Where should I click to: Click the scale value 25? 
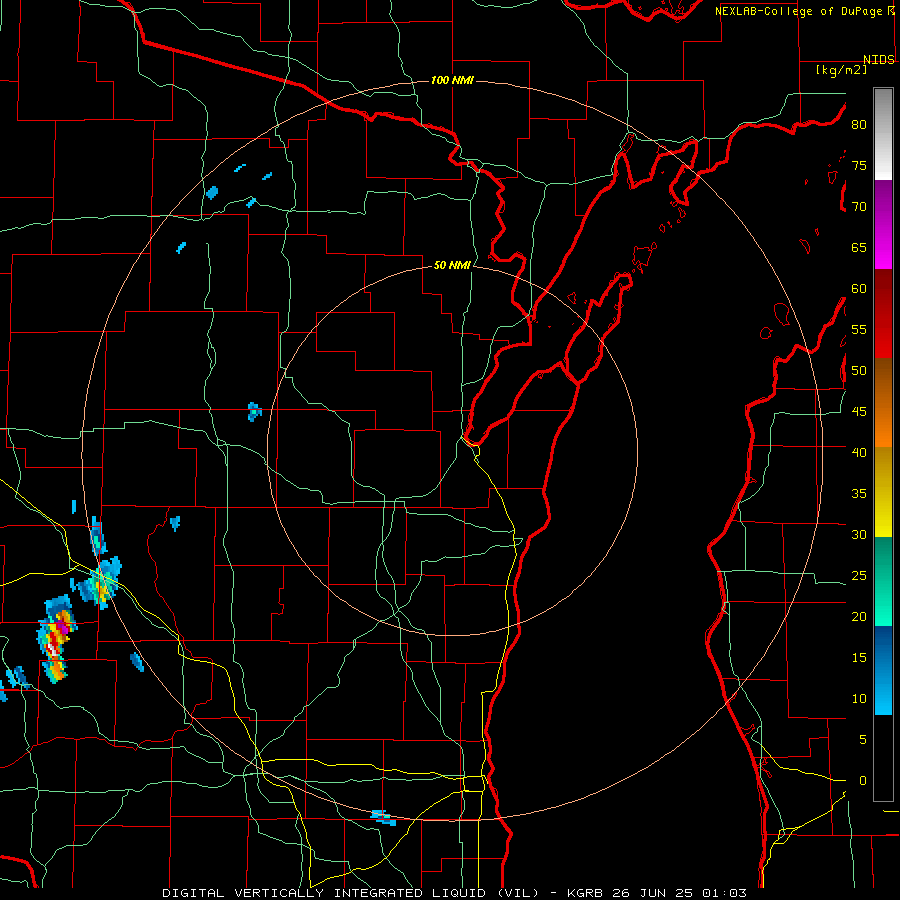[x=859, y=575]
